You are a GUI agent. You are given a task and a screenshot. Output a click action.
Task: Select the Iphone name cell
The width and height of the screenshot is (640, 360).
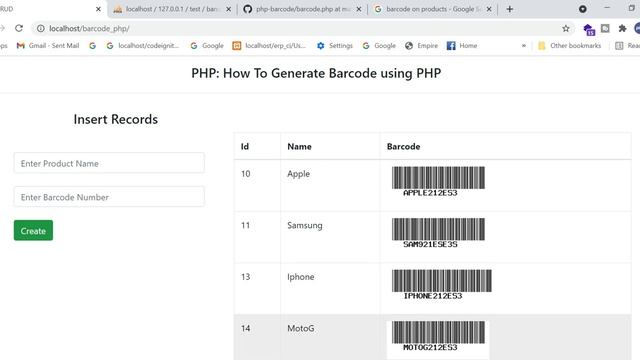(330, 289)
